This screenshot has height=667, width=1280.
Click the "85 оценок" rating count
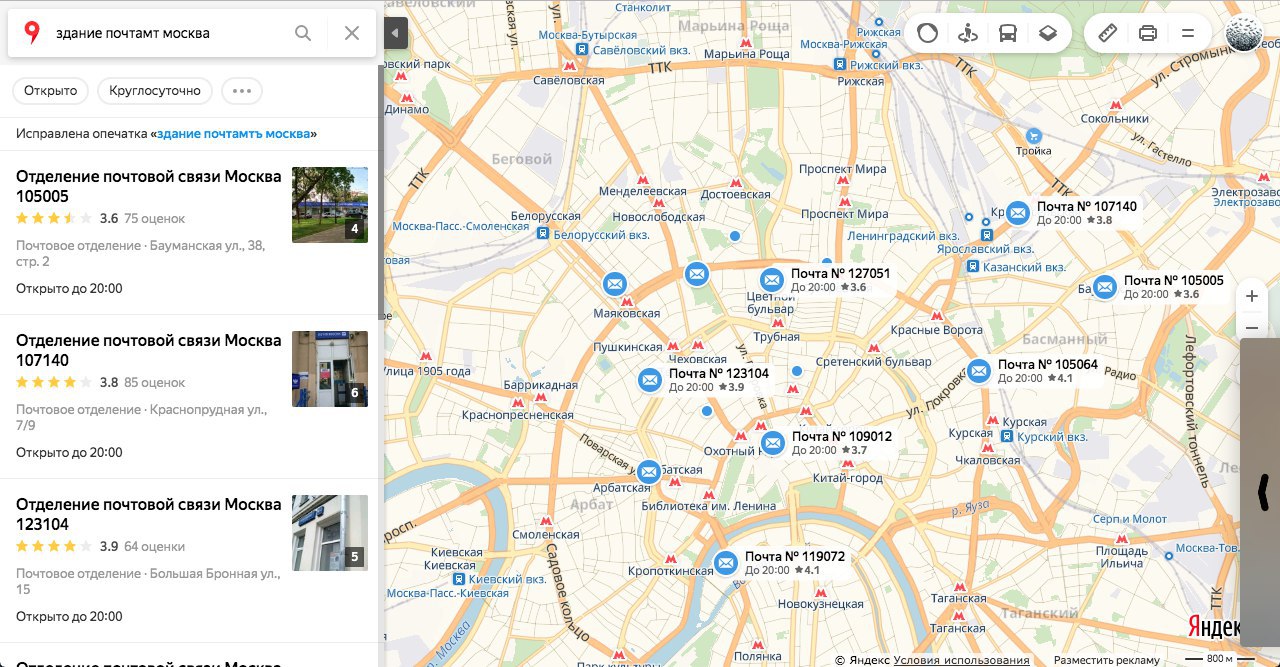click(154, 383)
